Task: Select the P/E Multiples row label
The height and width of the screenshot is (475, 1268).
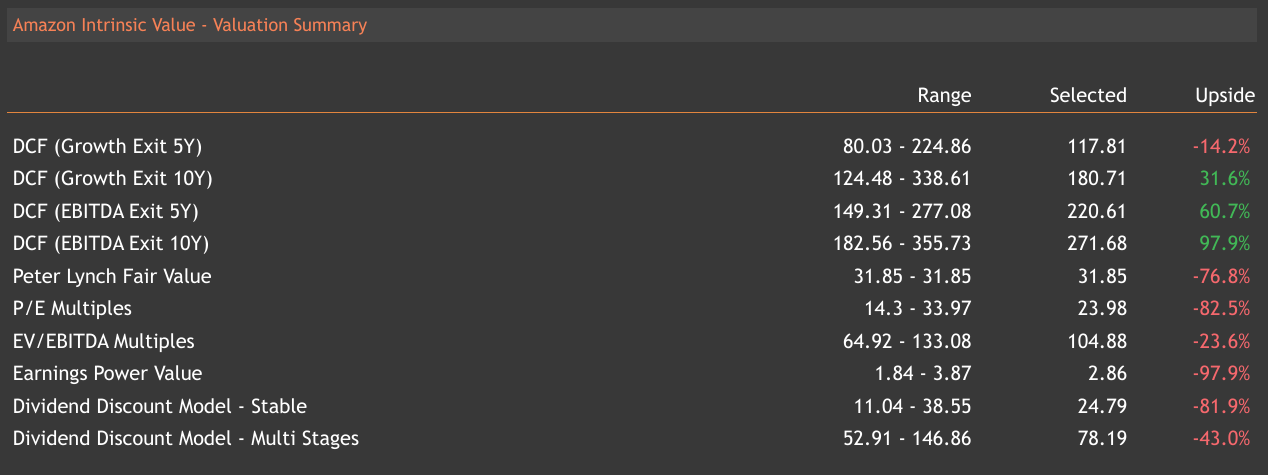Action: pos(72,308)
